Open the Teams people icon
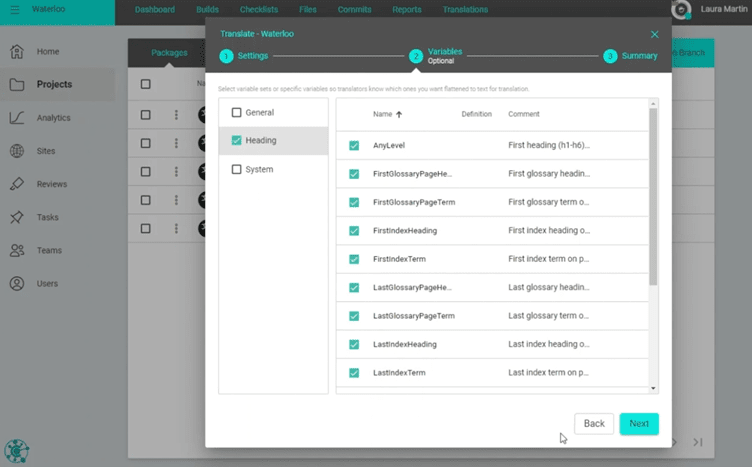 [x=17, y=250]
